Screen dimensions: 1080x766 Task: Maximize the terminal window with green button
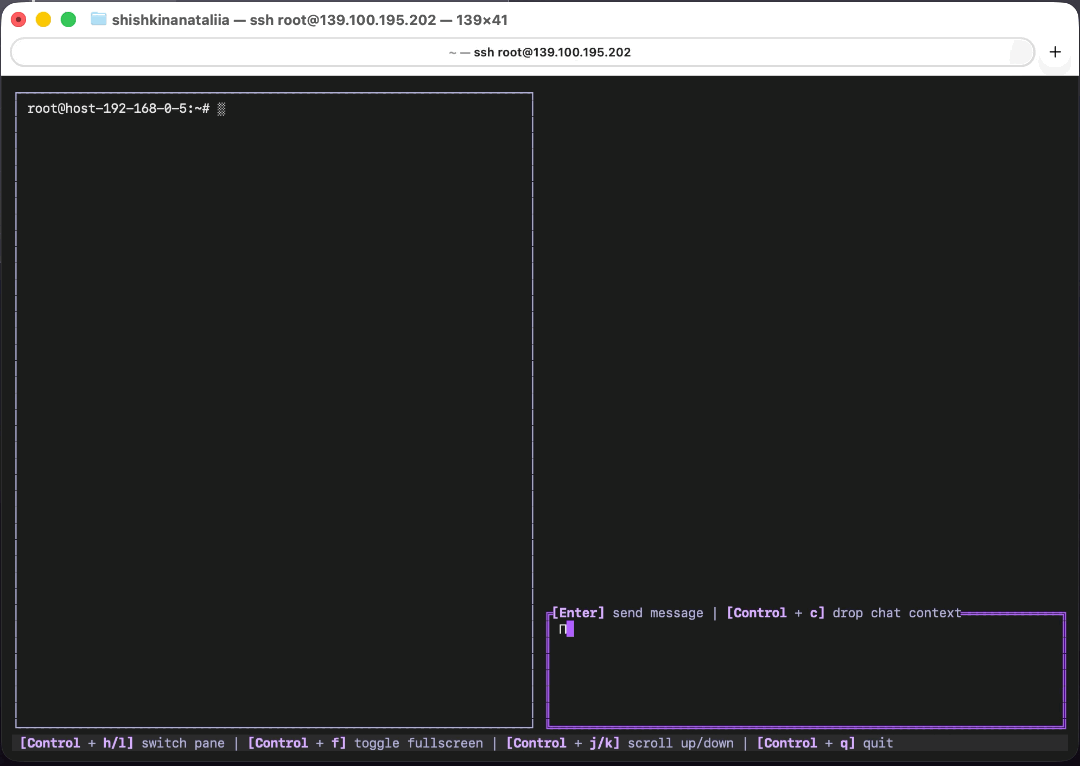point(68,19)
